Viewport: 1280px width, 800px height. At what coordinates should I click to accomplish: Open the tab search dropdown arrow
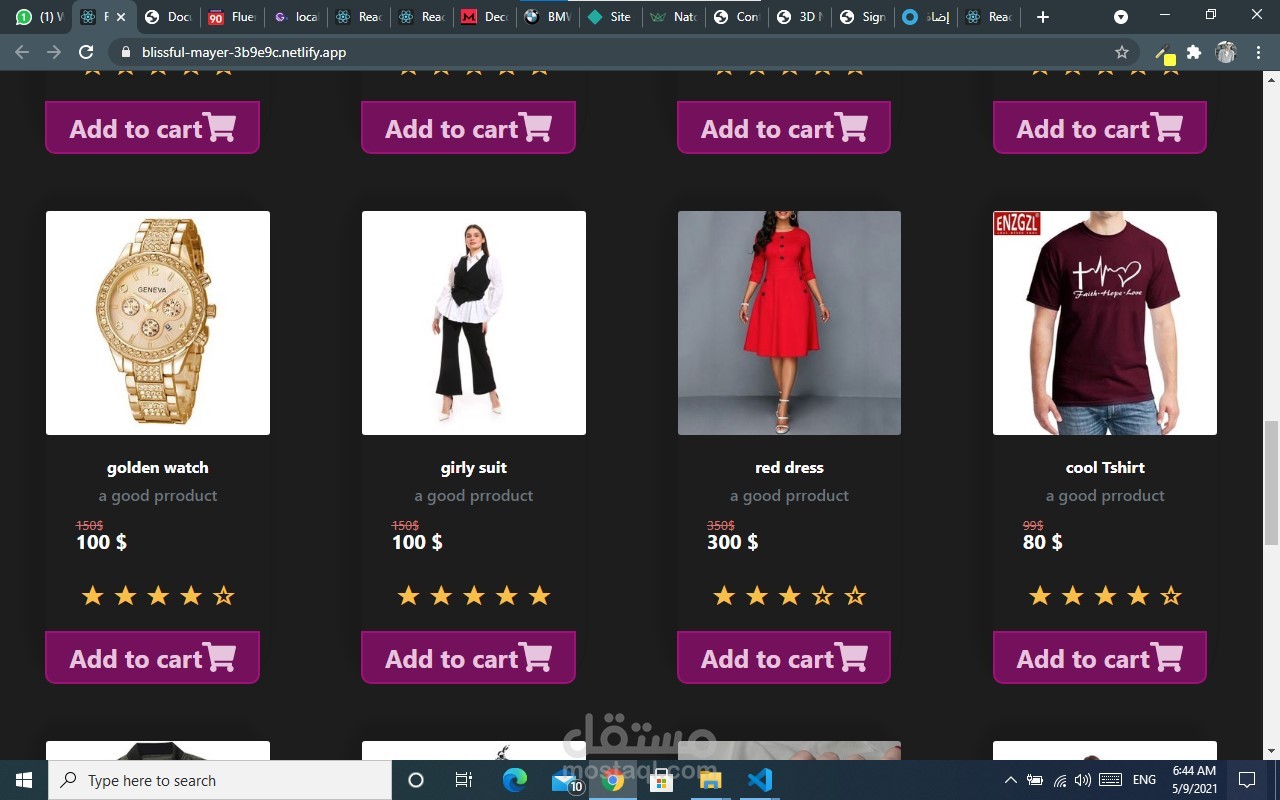coord(1120,17)
